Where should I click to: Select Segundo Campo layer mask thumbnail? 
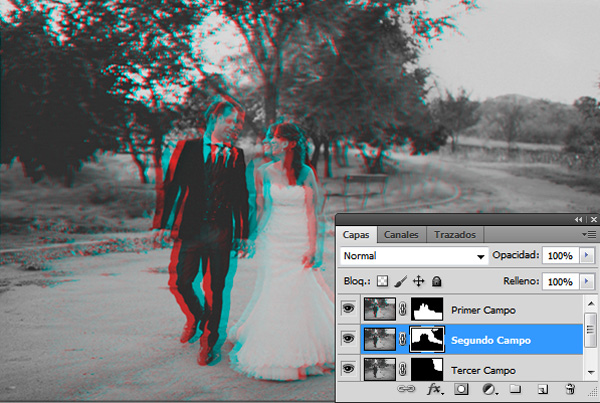(427, 339)
